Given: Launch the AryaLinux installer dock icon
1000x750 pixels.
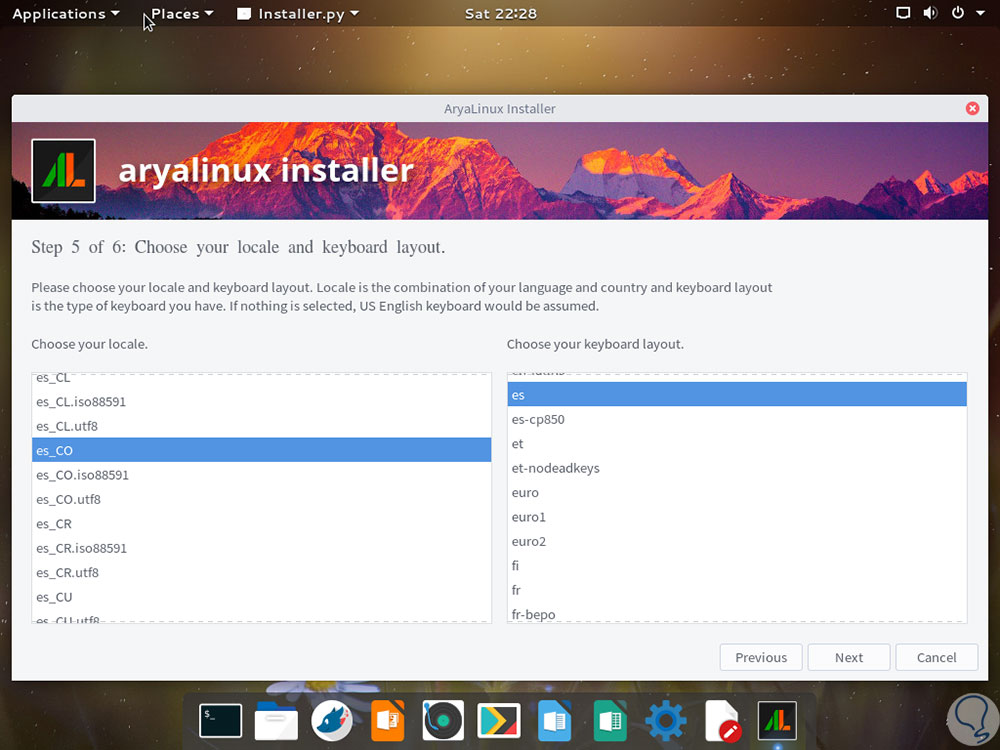Looking at the screenshot, I should pyautogui.click(x=777, y=720).
